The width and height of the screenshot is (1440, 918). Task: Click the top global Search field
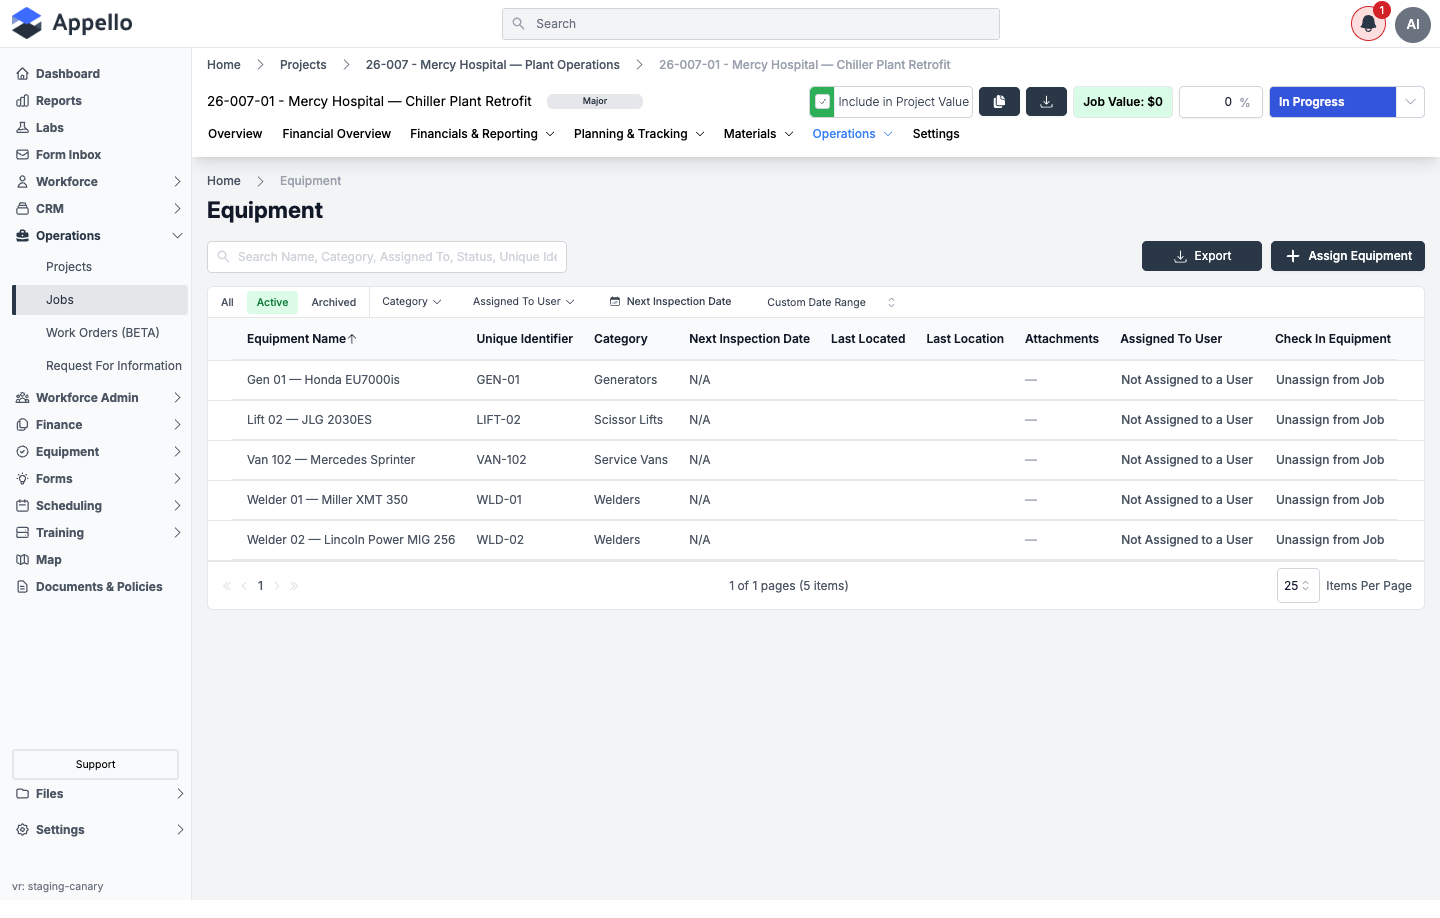(x=751, y=24)
